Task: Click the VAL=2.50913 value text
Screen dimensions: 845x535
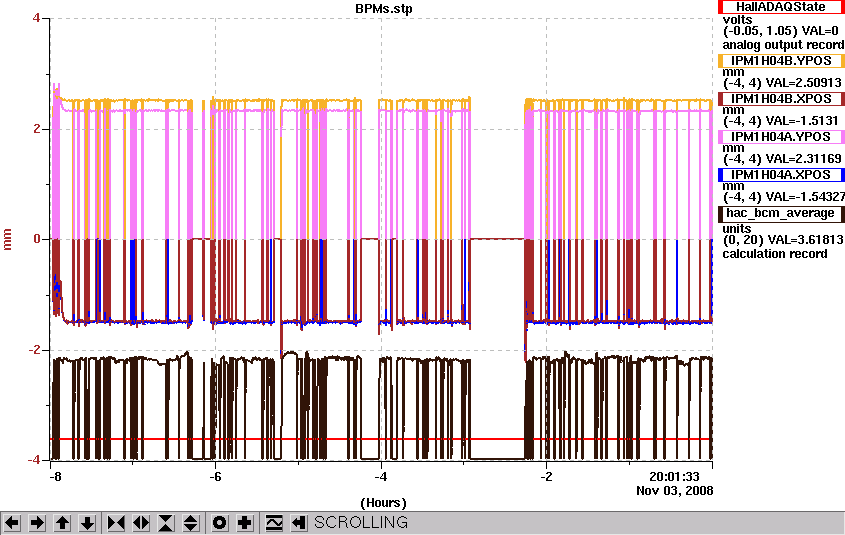Action: (804, 83)
